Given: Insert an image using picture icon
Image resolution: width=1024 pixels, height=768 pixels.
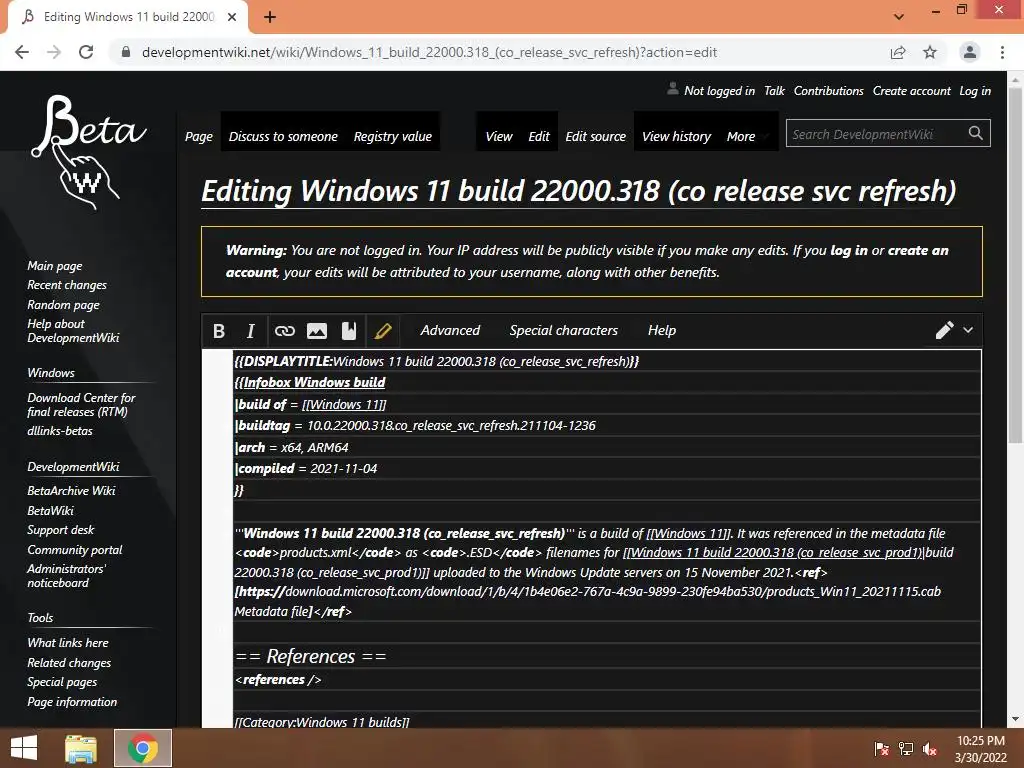Looking at the screenshot, I should click(x=317, y=331).
